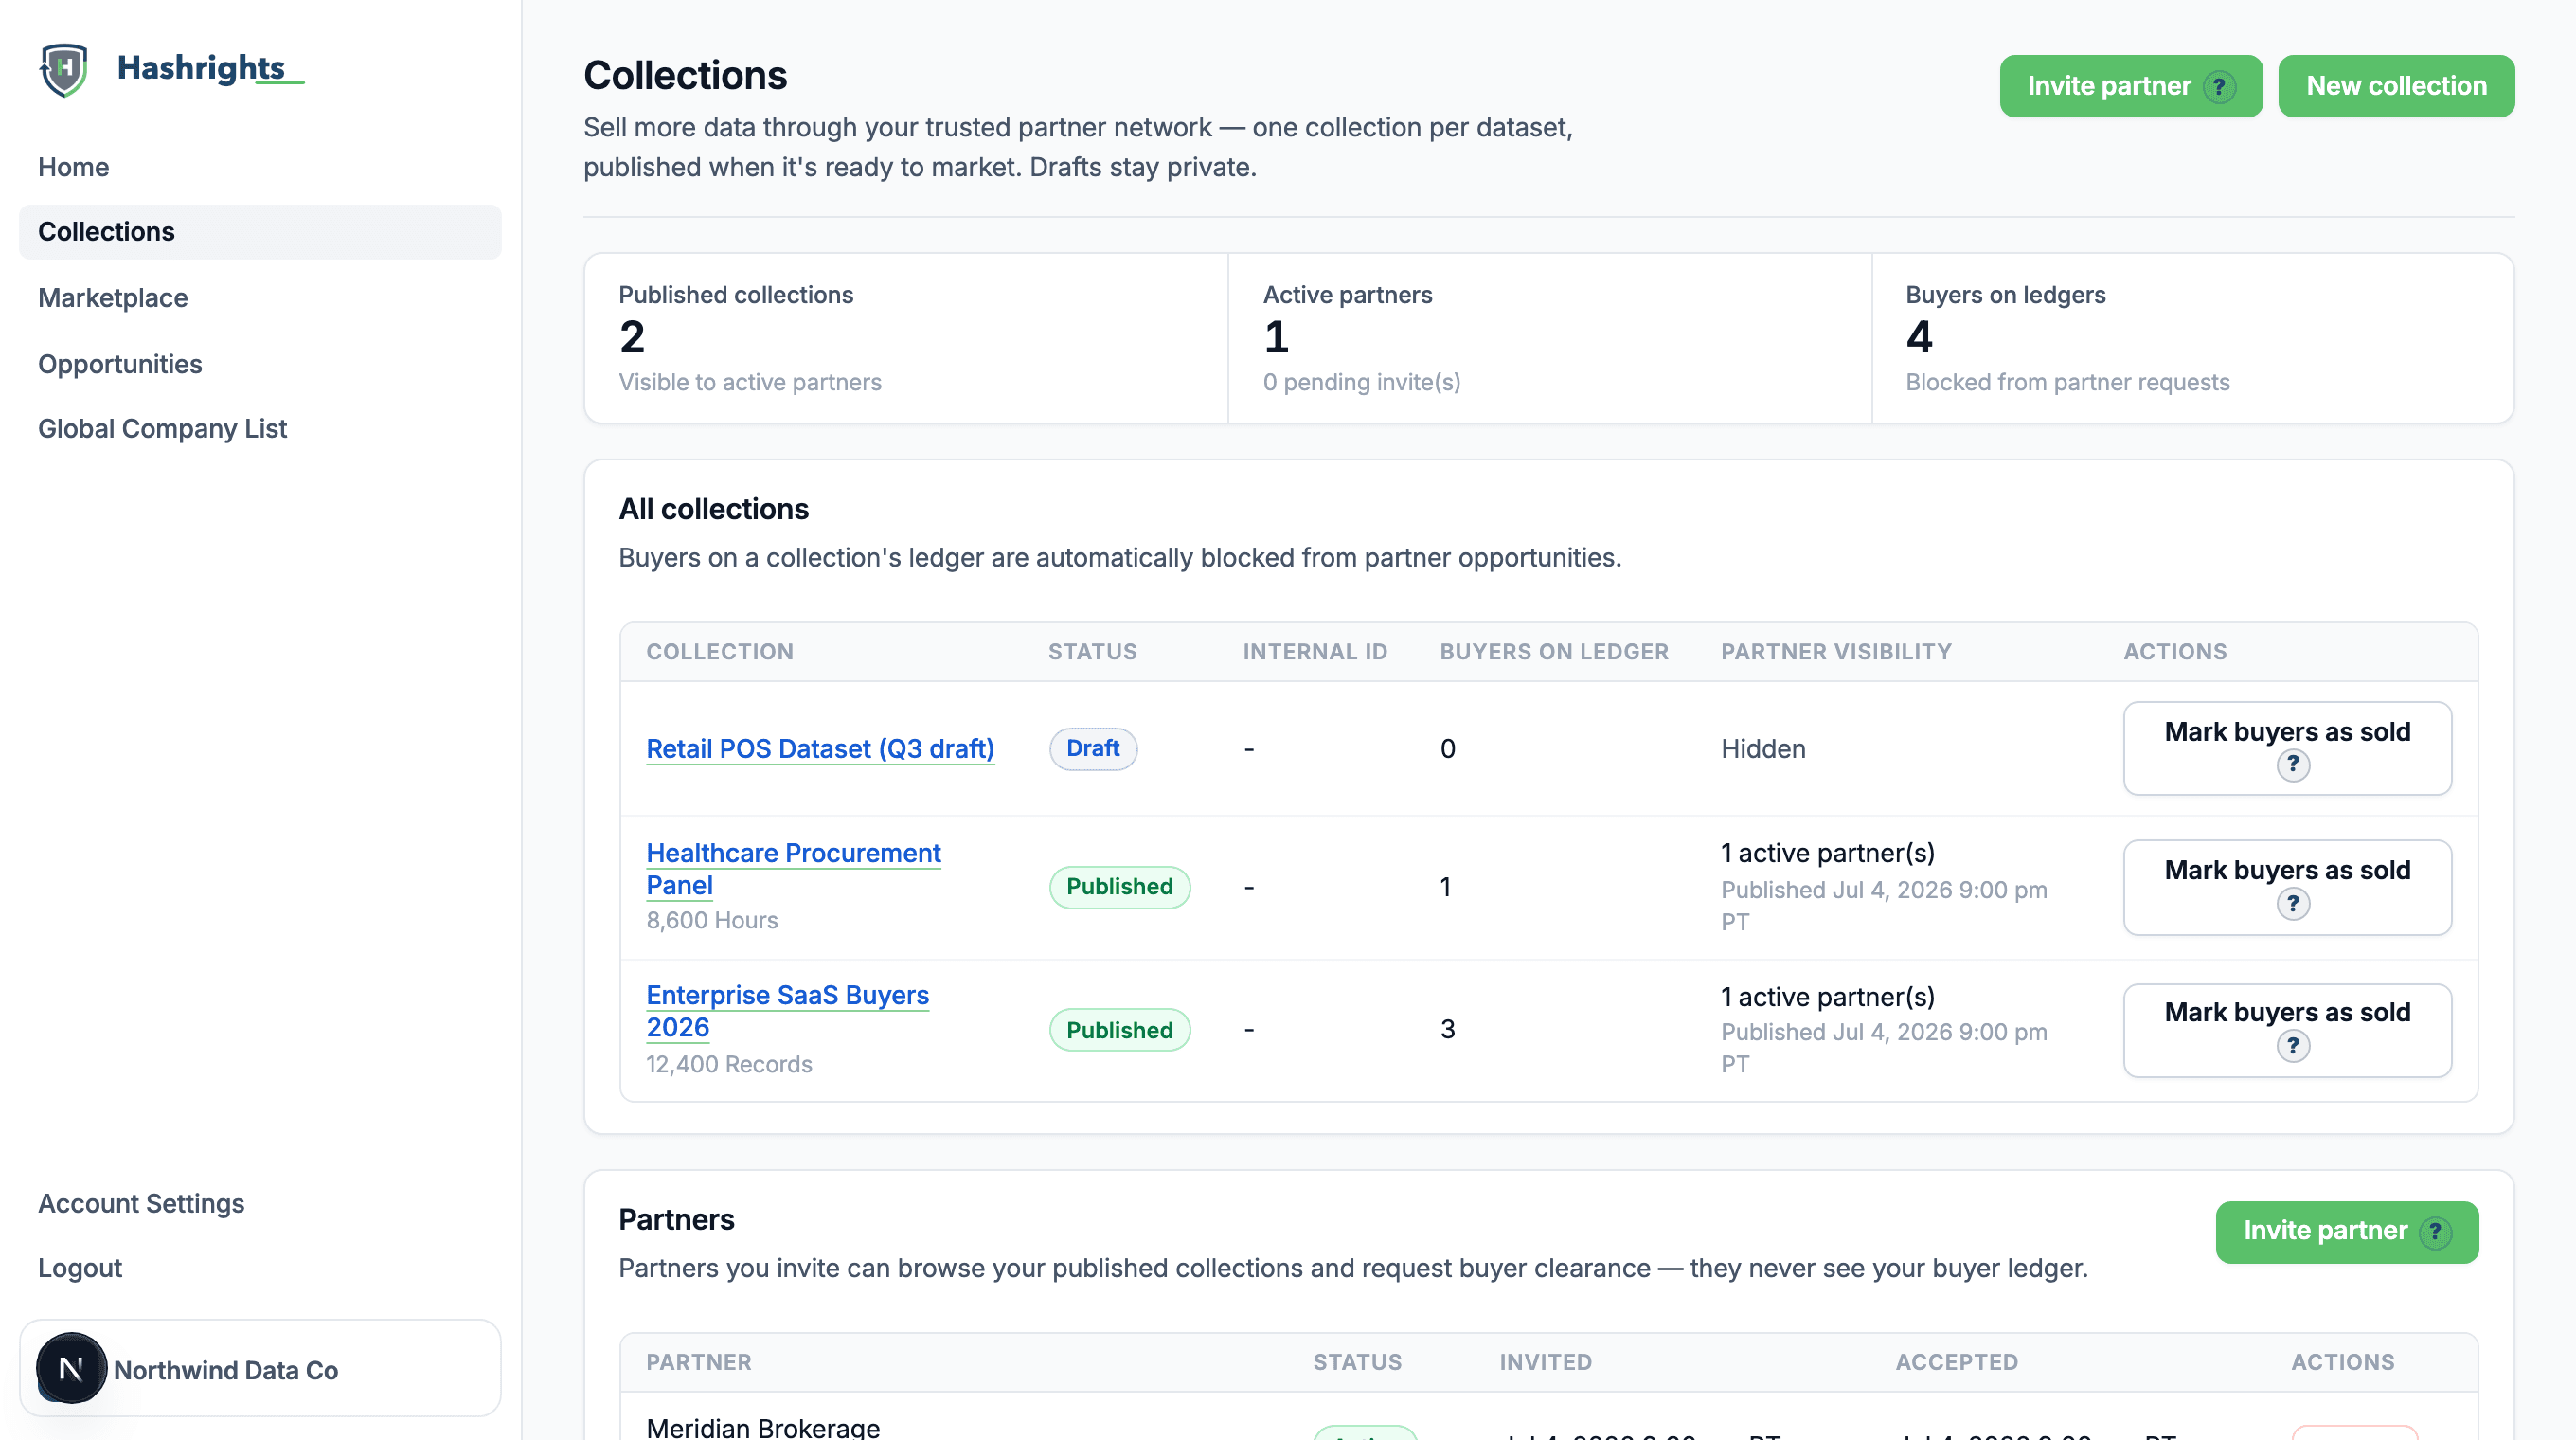Click the PARTNER VISIBILITY column header

[x=1836, y=652]
